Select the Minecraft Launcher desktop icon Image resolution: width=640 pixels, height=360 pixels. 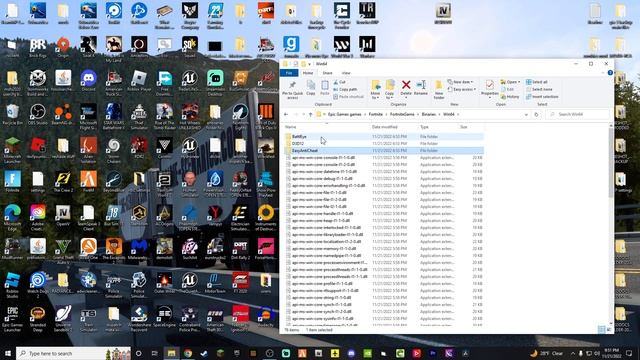pyautogui.click(x=12, y=149)
